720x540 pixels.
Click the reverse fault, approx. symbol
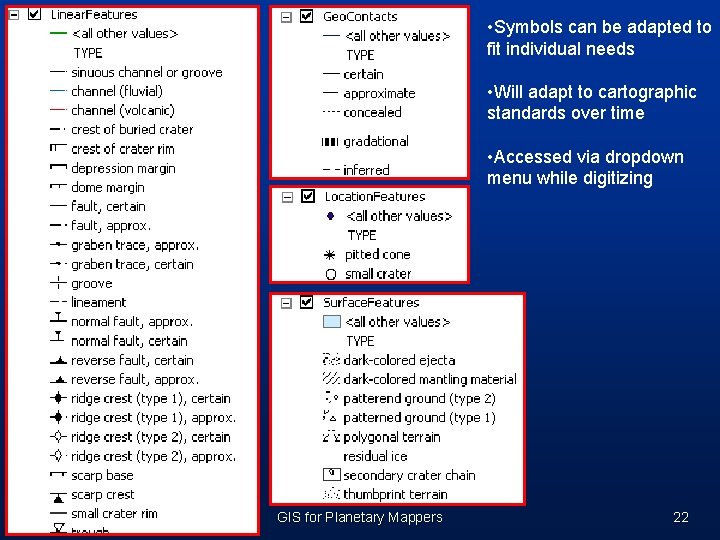pyautogui.click(x=58, y=380)
